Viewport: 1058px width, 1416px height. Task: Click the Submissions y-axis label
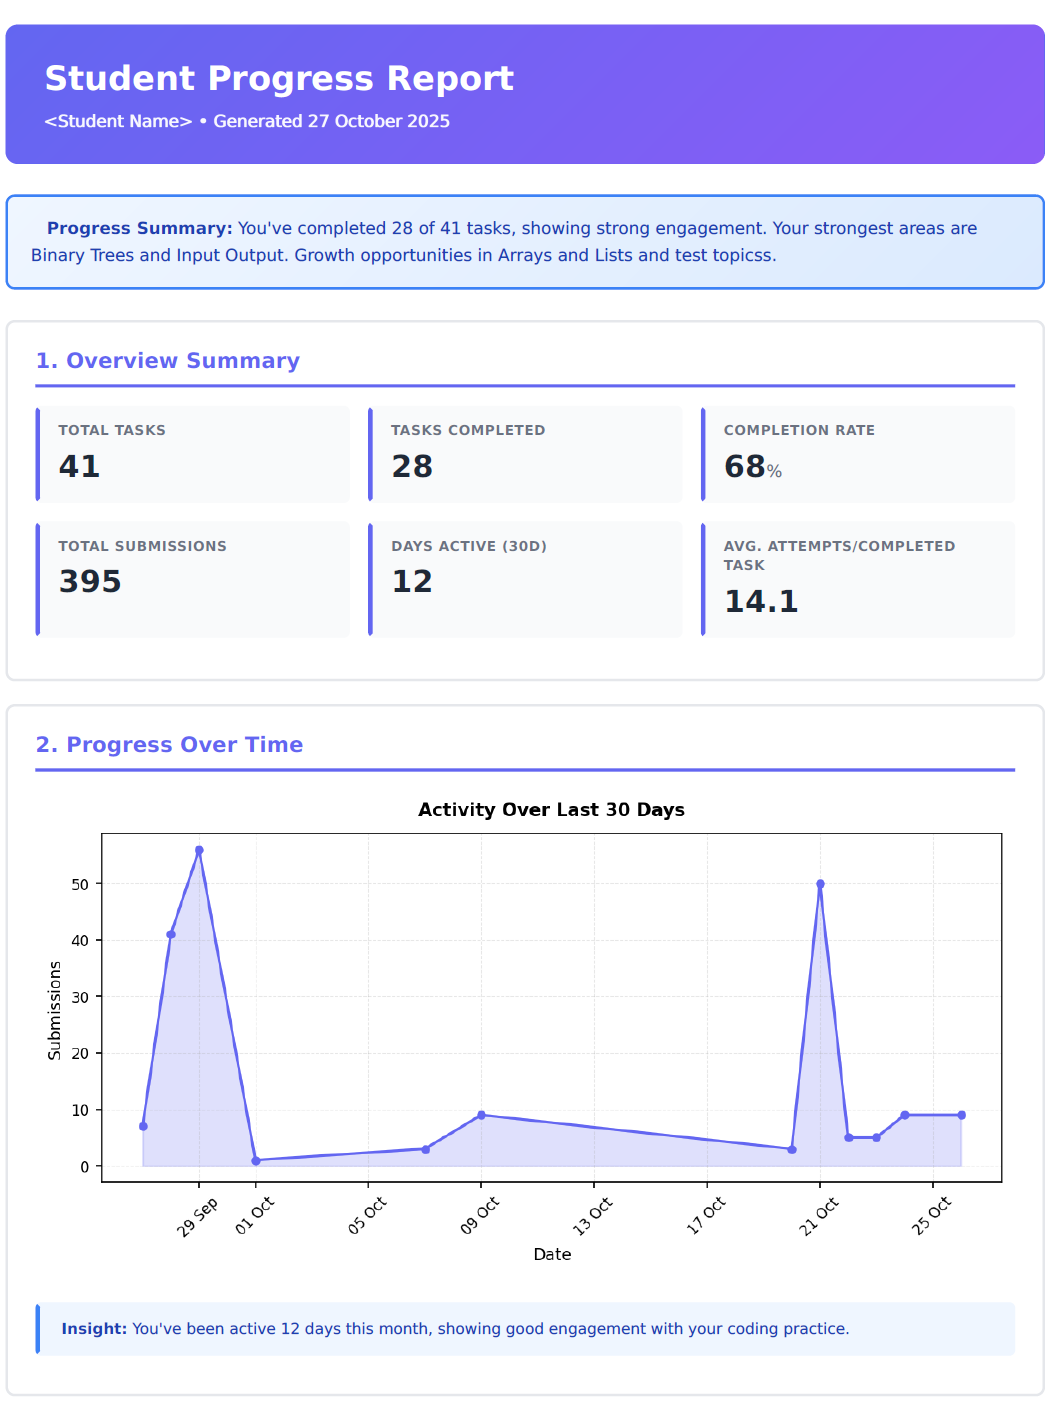click(55, 1010)
